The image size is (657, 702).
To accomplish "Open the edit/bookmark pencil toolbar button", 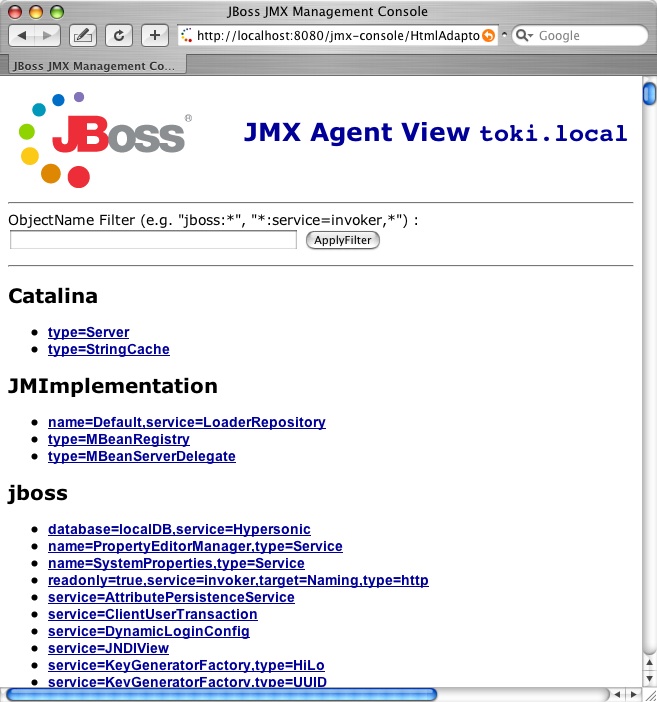I will 83,35.
